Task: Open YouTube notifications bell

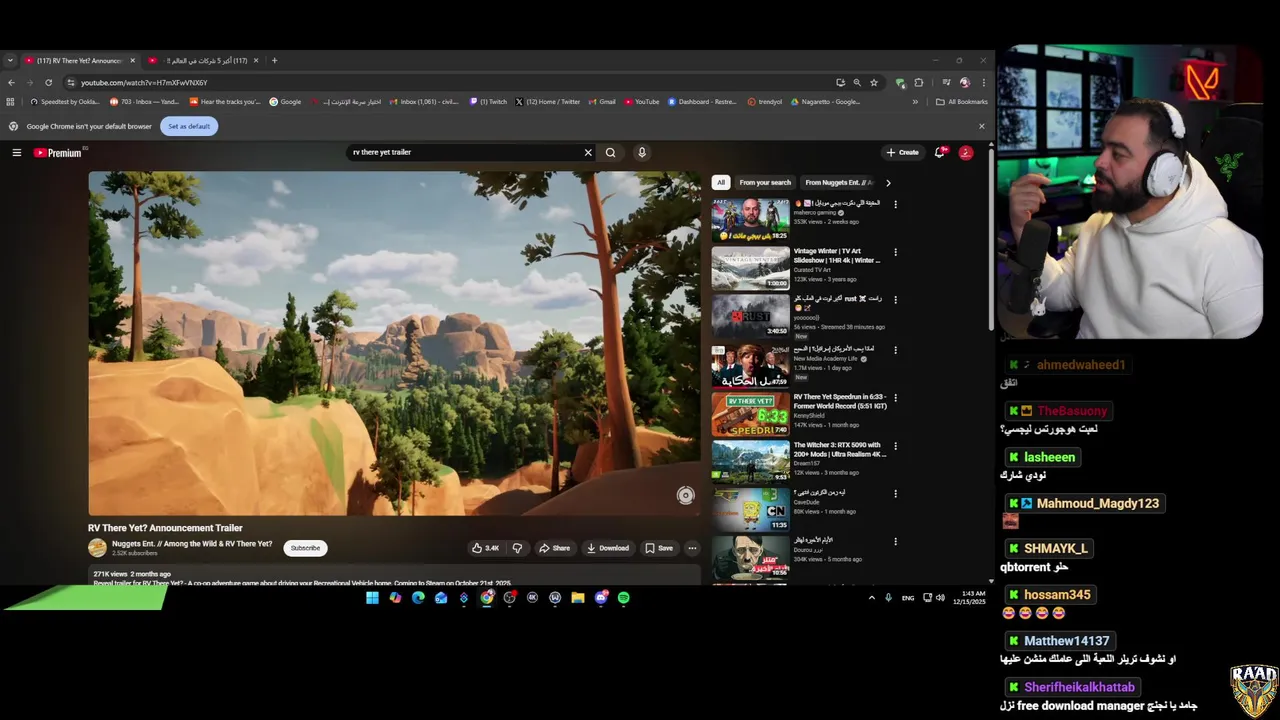Action: tap(940, 153)
